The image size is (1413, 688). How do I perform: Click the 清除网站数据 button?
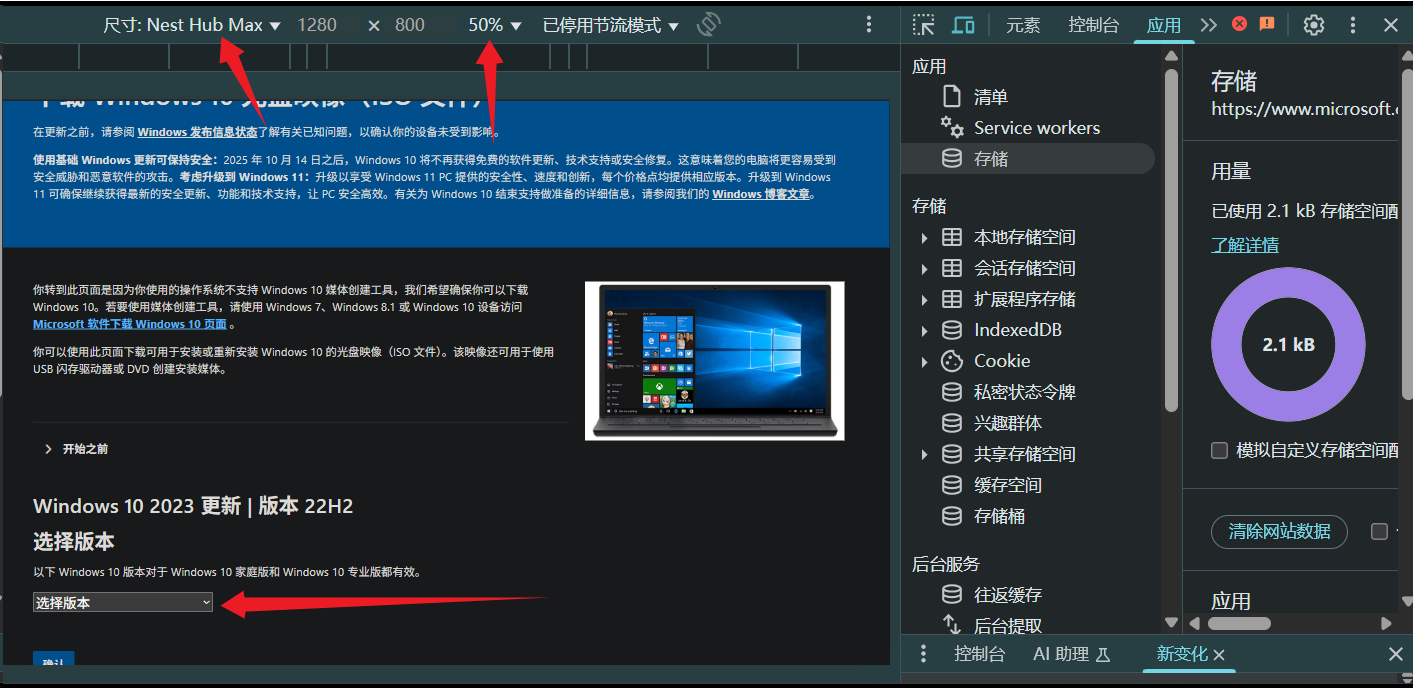[x=1279, y=531]
